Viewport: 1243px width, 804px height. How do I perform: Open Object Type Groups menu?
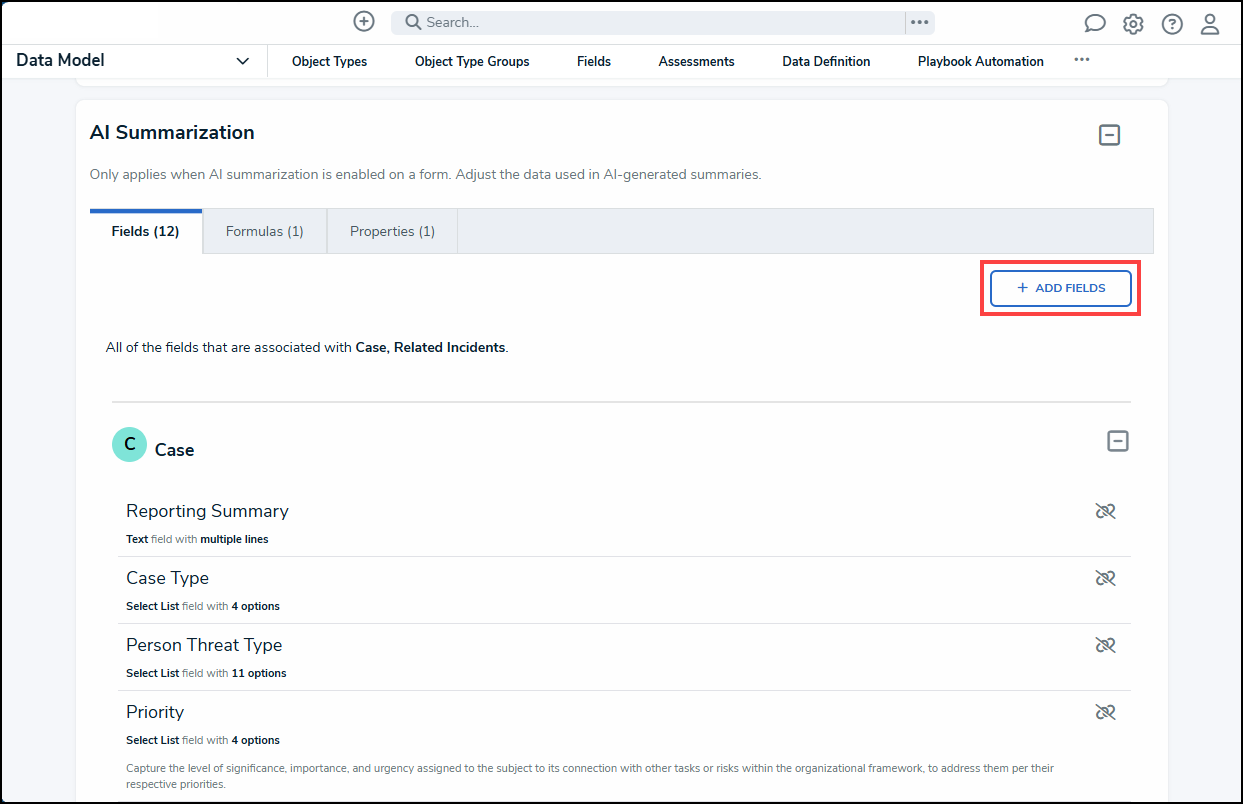472,62
